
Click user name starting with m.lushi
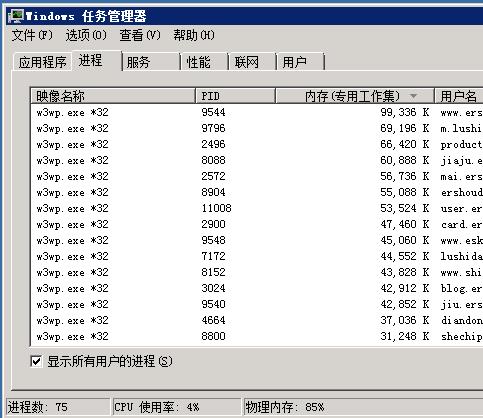[461, 128]
